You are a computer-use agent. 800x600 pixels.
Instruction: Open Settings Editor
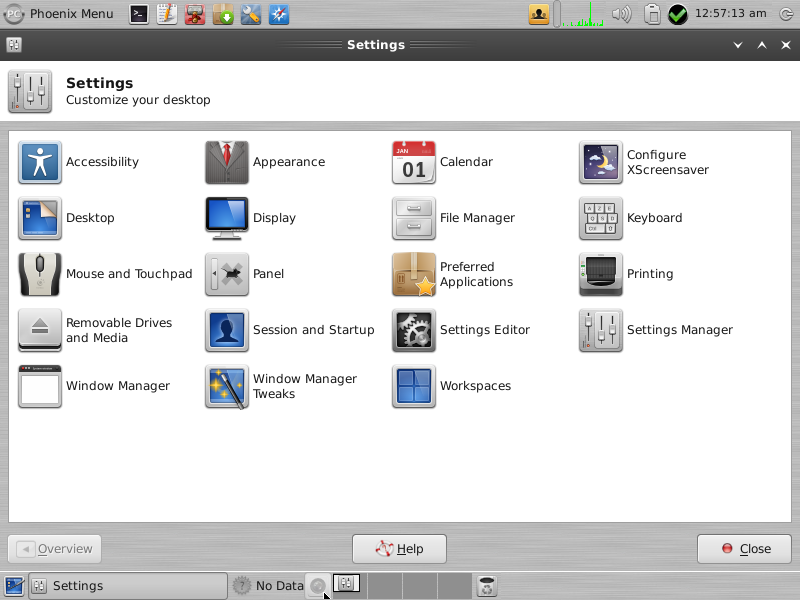[461, 331]
